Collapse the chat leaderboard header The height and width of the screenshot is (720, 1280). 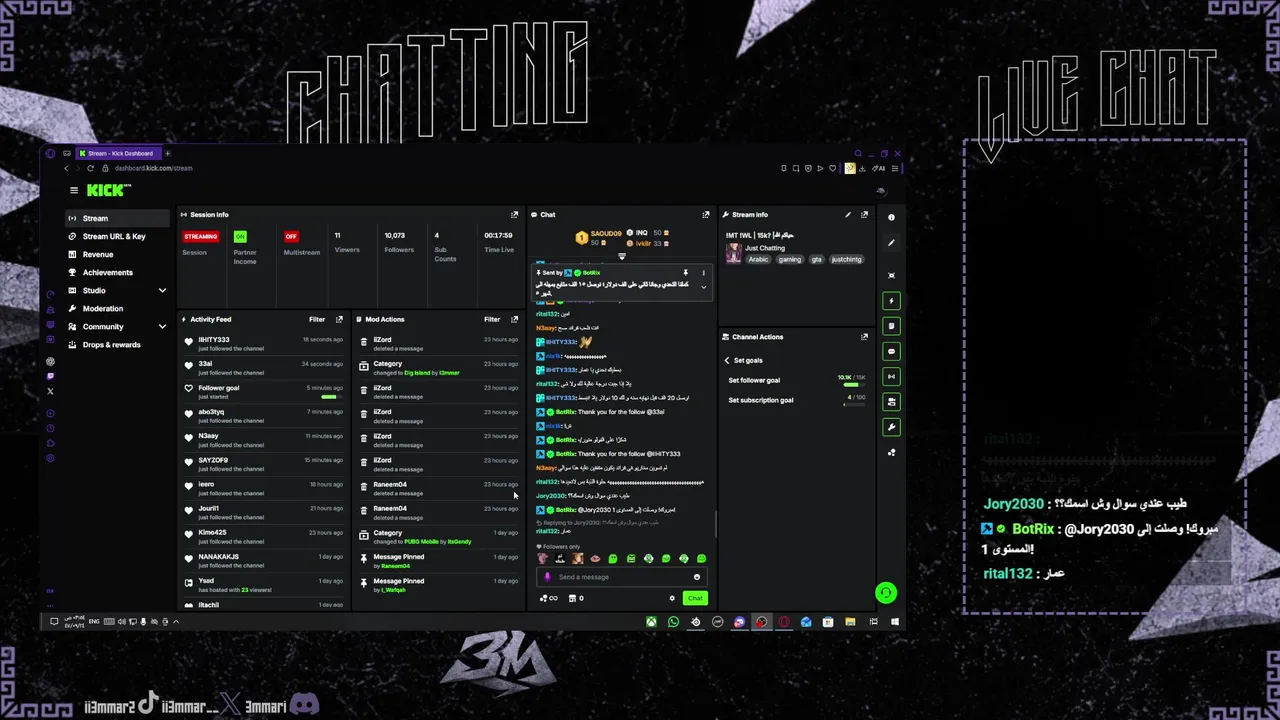click(621, 256)
